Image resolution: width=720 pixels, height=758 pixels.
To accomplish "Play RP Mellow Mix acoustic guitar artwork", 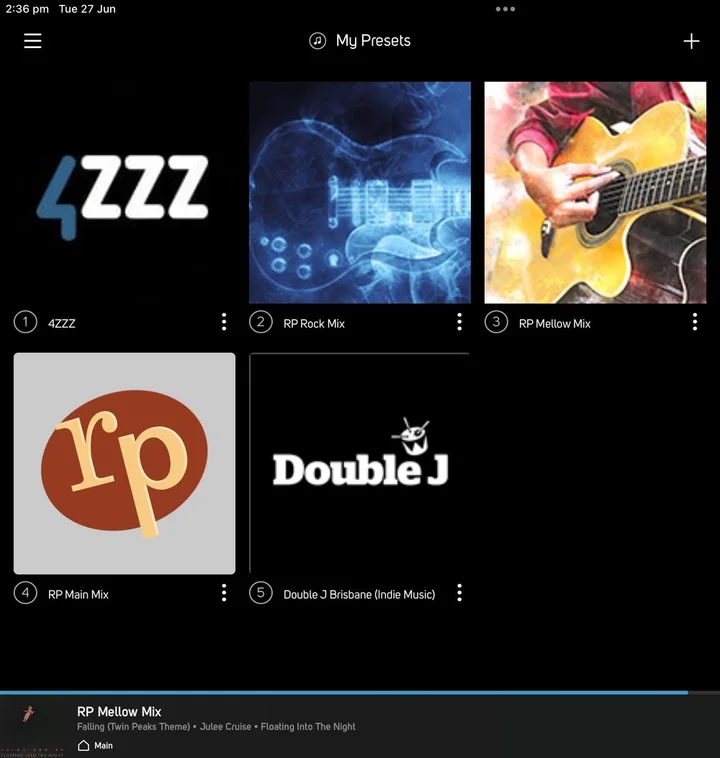I will click(595, 192).
